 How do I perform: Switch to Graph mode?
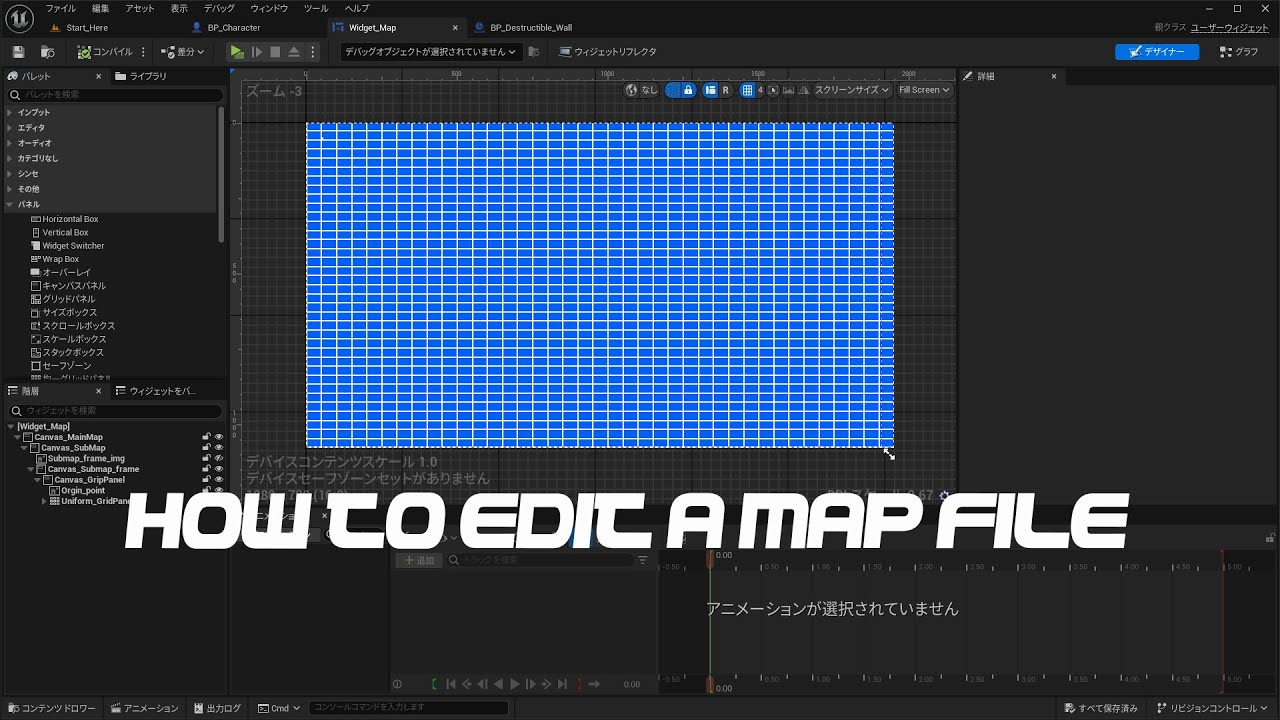[x=1240, y=52]
